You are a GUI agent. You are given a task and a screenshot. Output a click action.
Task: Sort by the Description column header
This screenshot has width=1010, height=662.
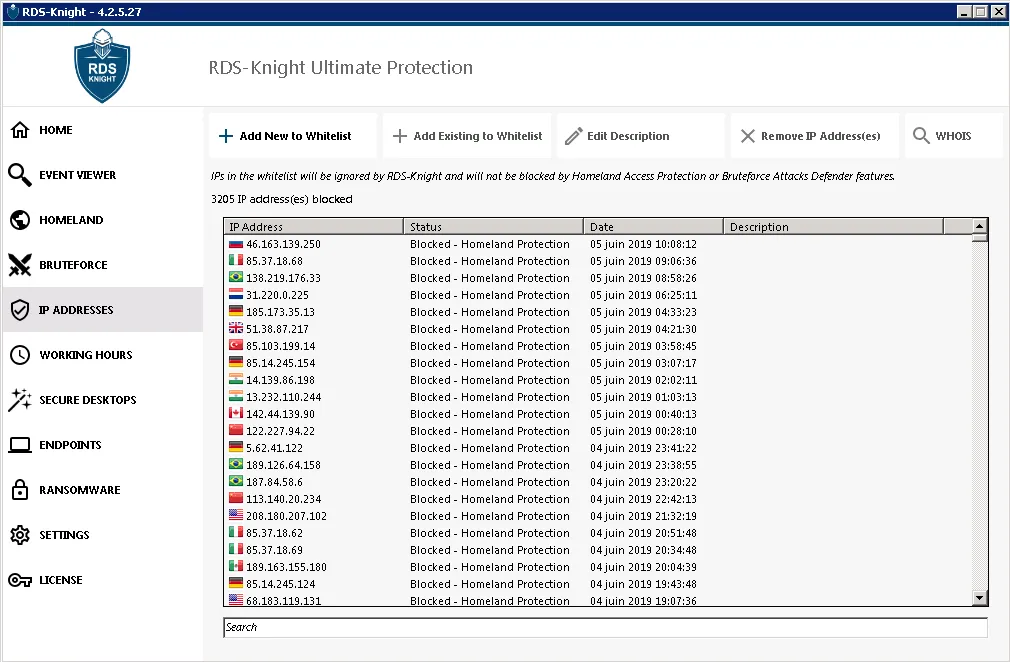pyautogui.click(x=834, y=227)
